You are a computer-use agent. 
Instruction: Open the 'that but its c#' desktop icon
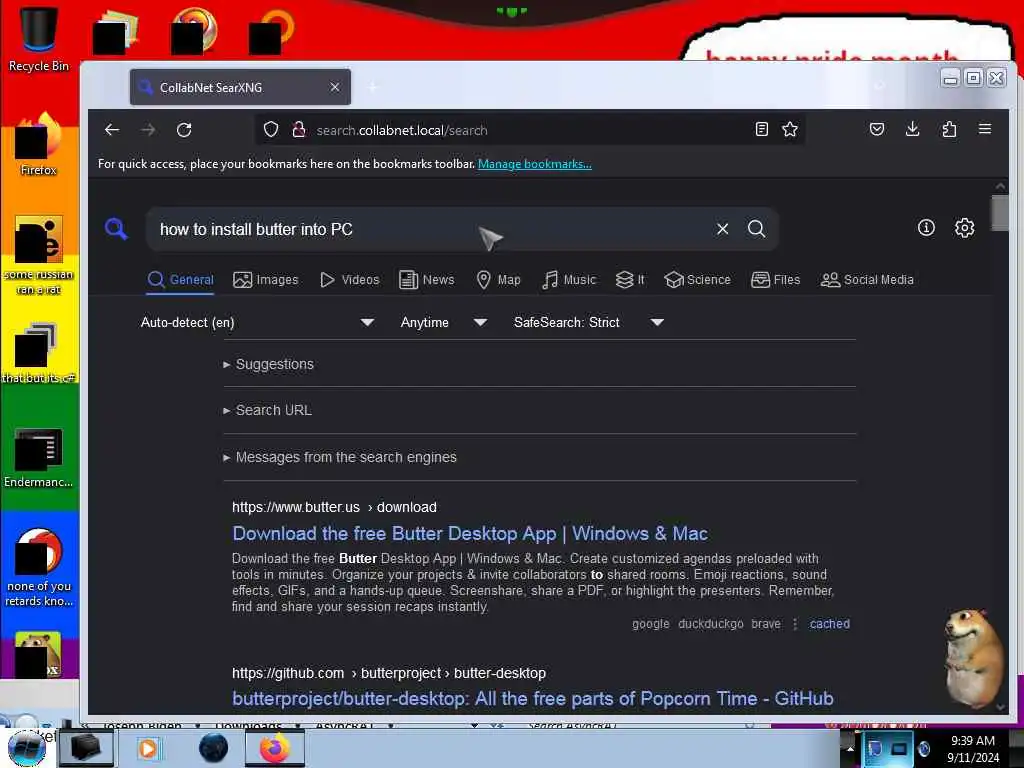coord(38,353)
